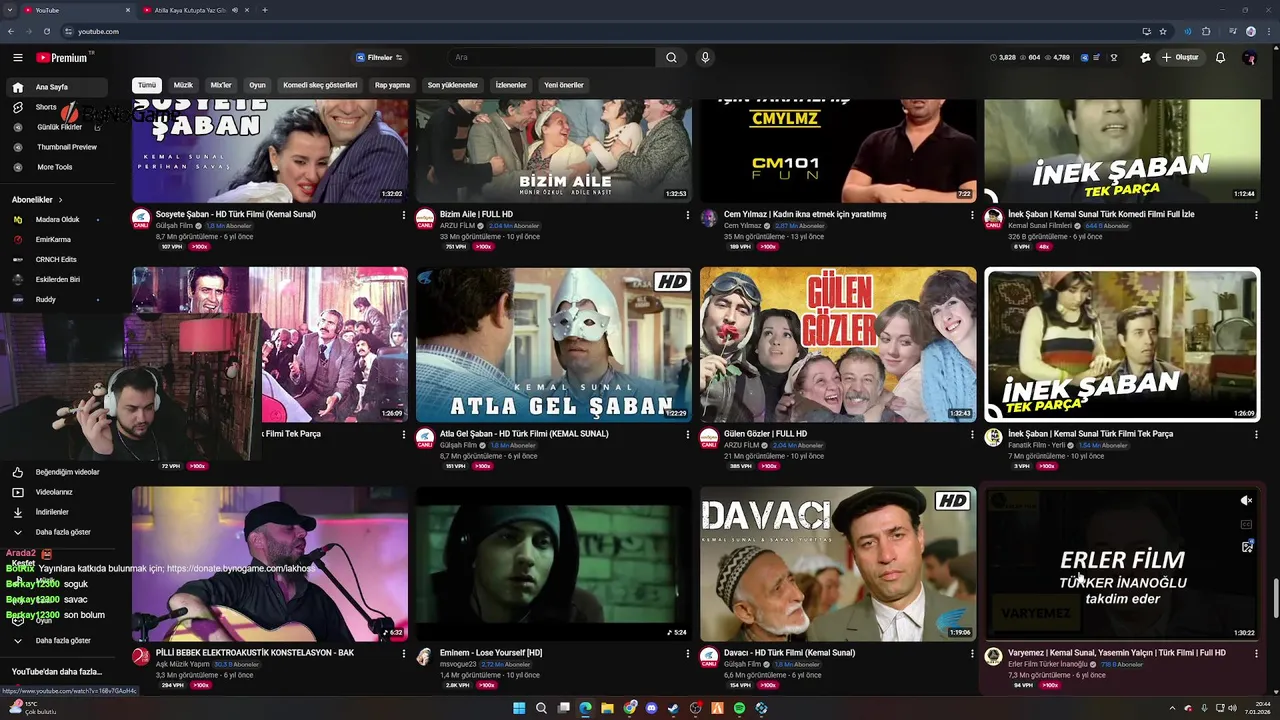1280x720 pixels.
Task: Open Steam from the taskbar
Action: [x=673, y=708]
